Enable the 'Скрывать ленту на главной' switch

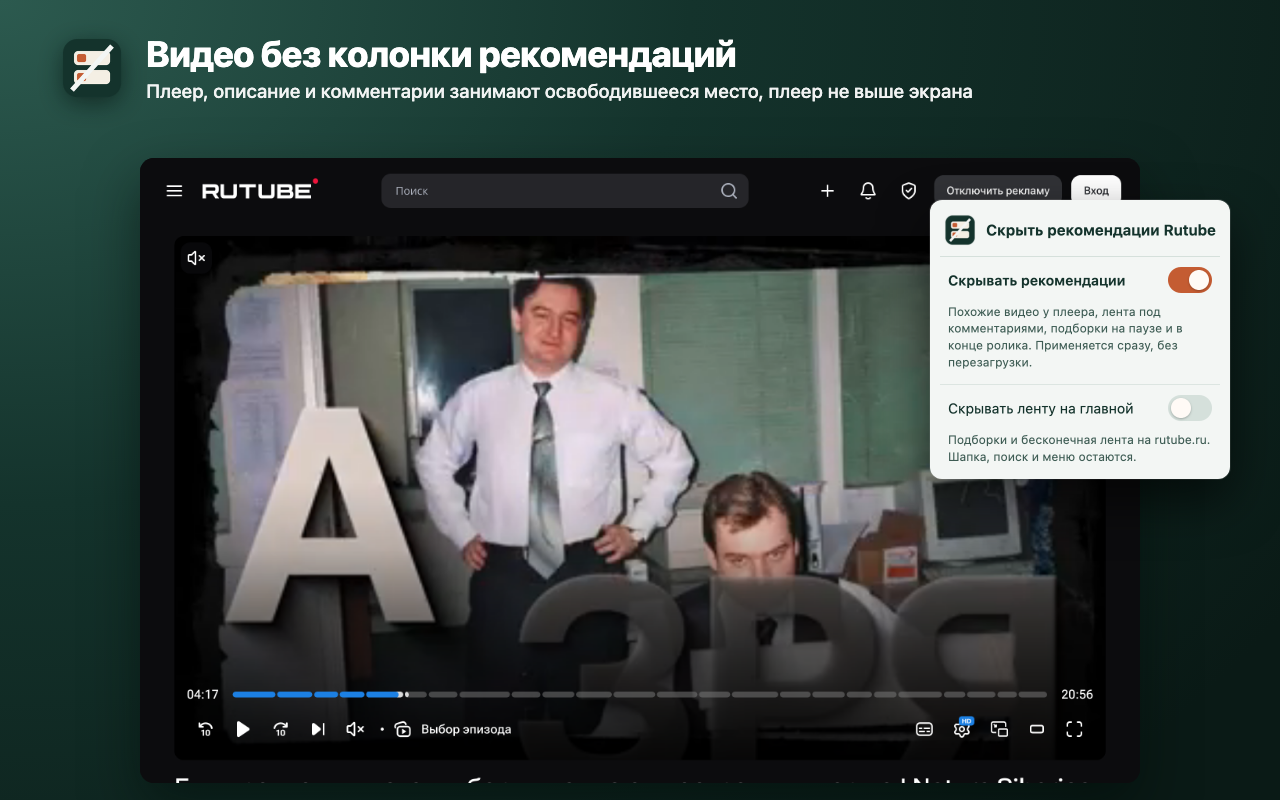click(x=1190, y=408)
